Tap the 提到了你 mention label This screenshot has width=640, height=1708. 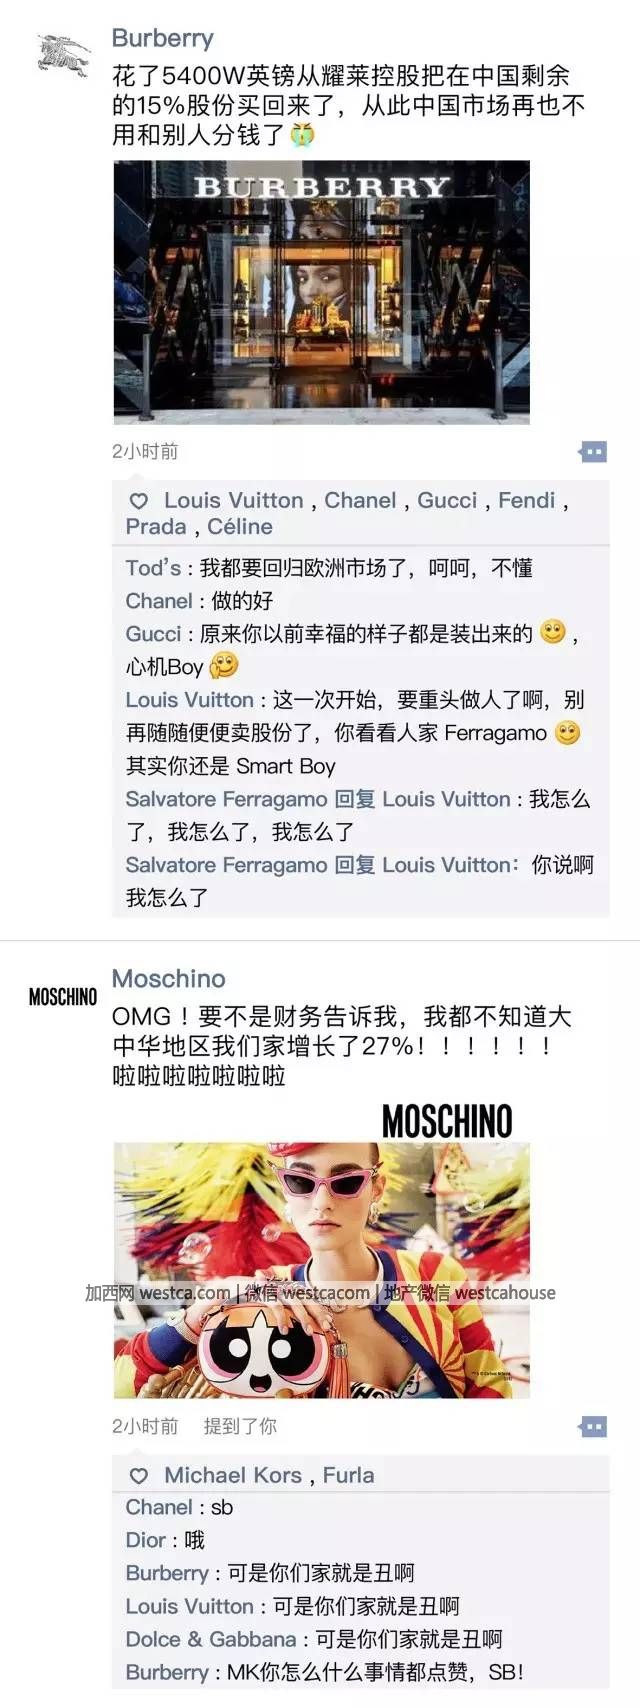click(240, 1426)
